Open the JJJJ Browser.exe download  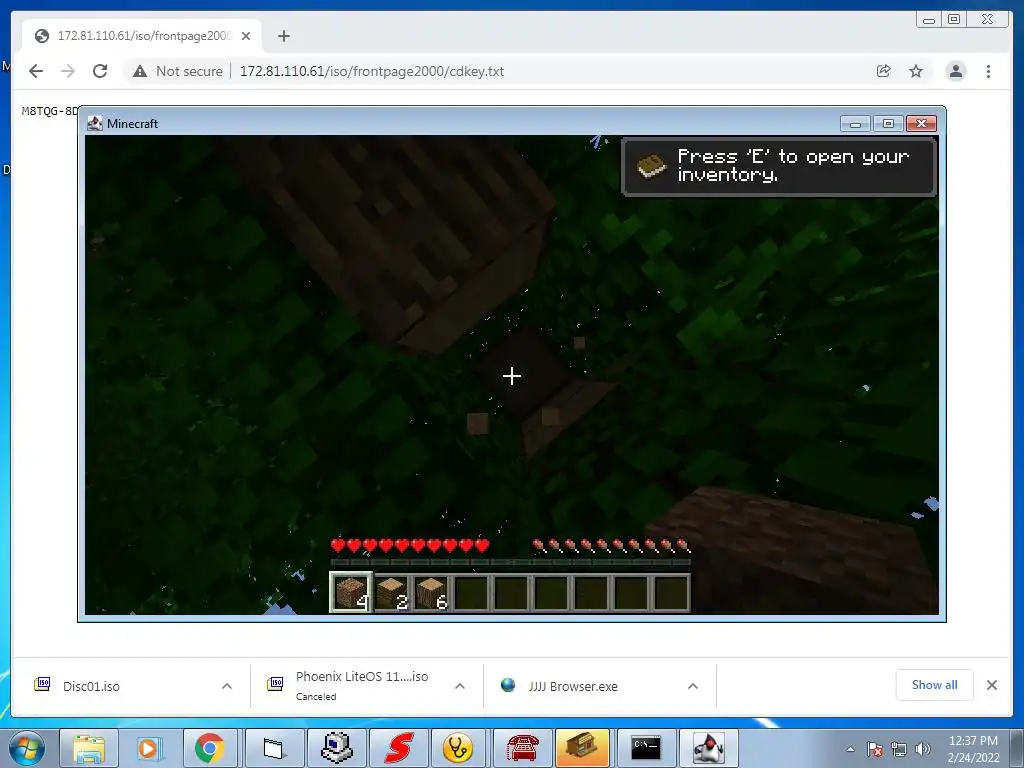point(573,686)
